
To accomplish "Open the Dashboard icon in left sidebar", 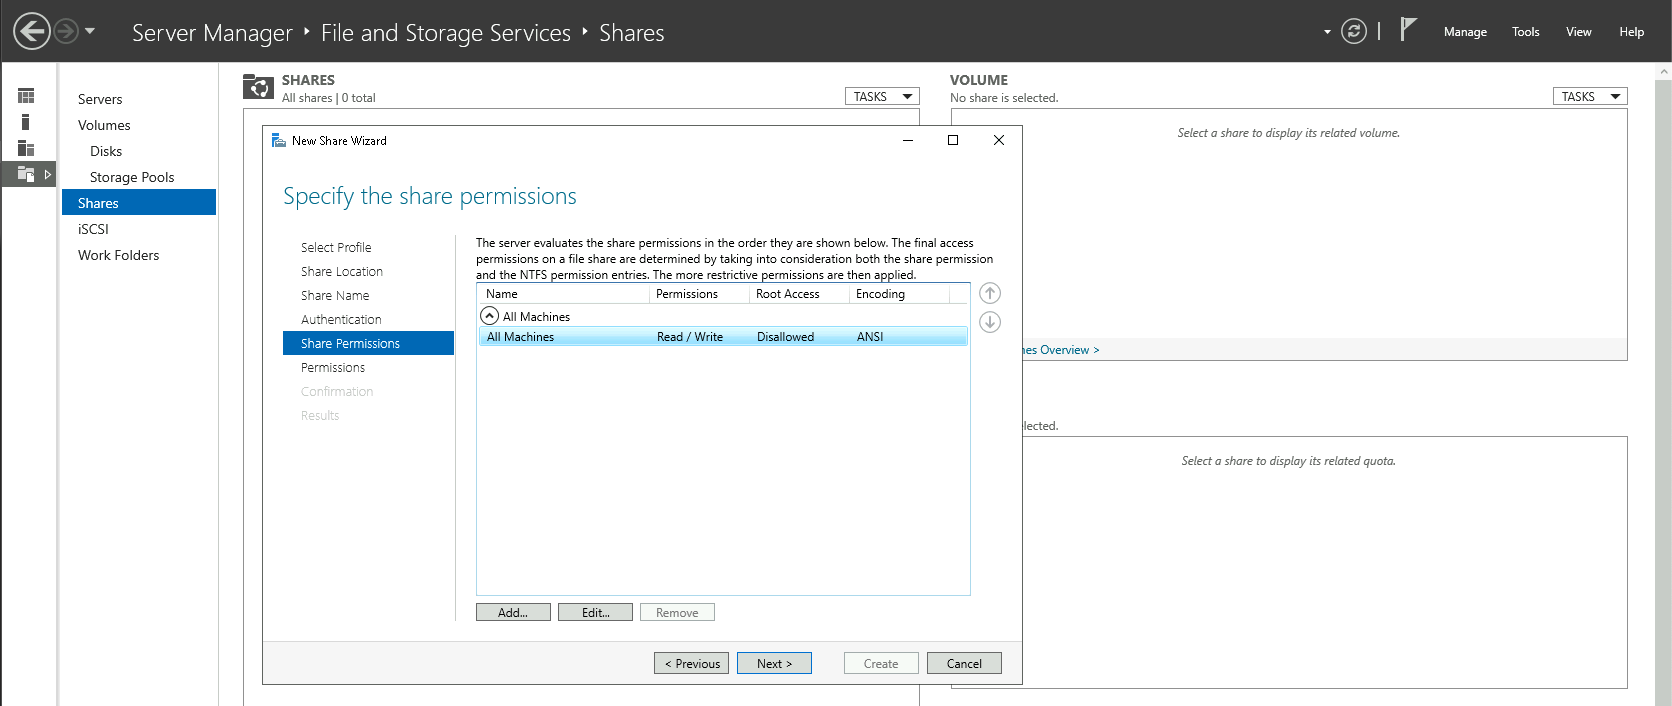I will pos(26,96).
